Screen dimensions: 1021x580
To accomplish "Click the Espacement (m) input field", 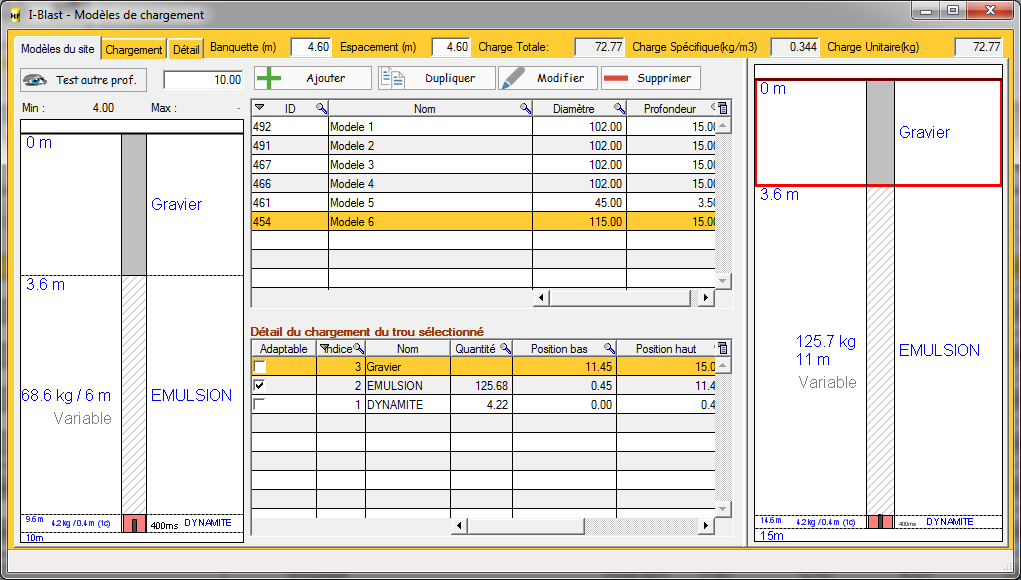I will coord(450,47).
